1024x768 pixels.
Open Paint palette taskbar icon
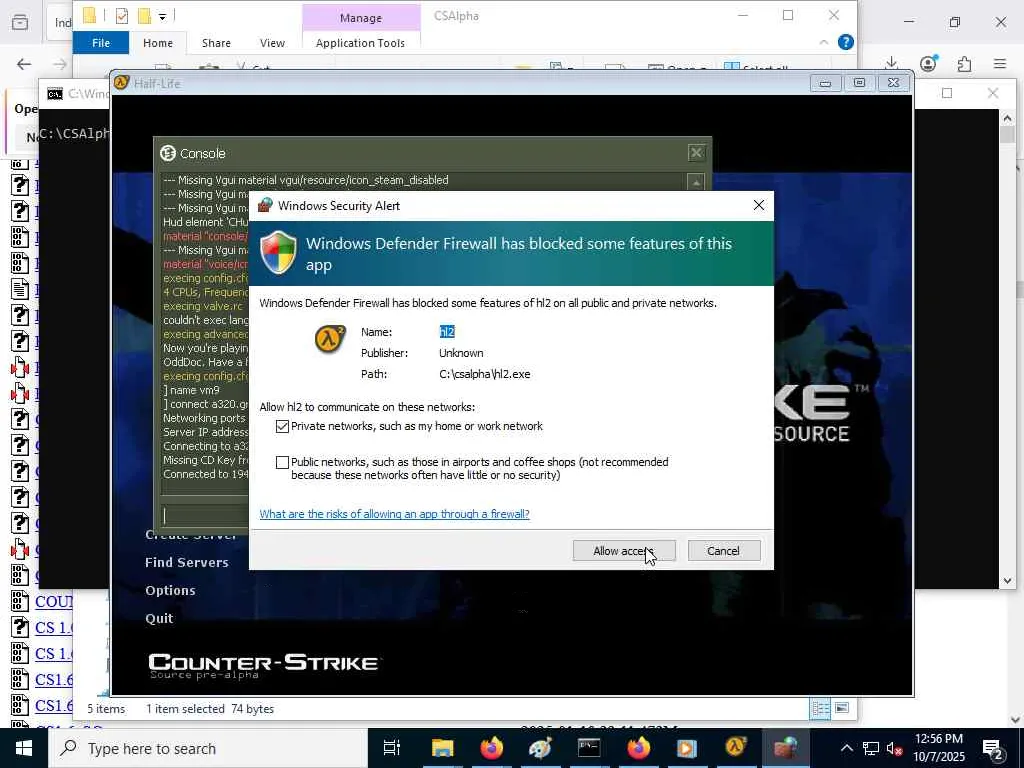[540, 748]
